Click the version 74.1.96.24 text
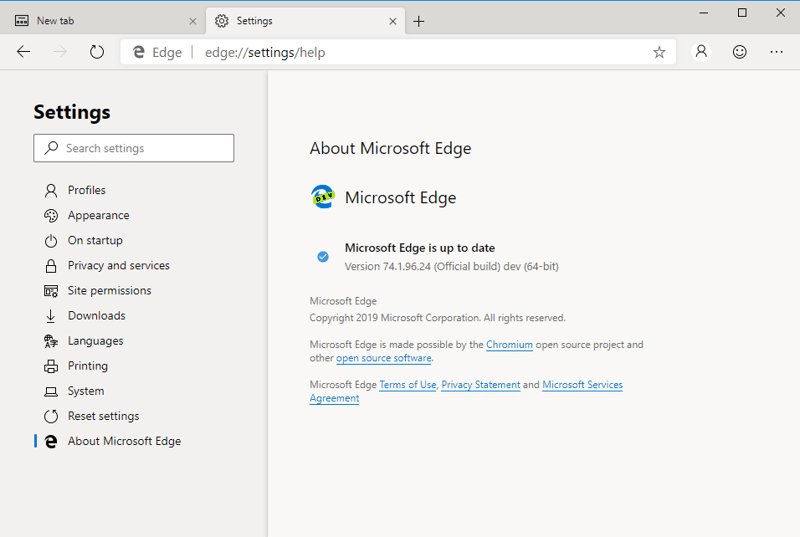The height and width of the screenshot is (537, 800). [x=452, y=266]
